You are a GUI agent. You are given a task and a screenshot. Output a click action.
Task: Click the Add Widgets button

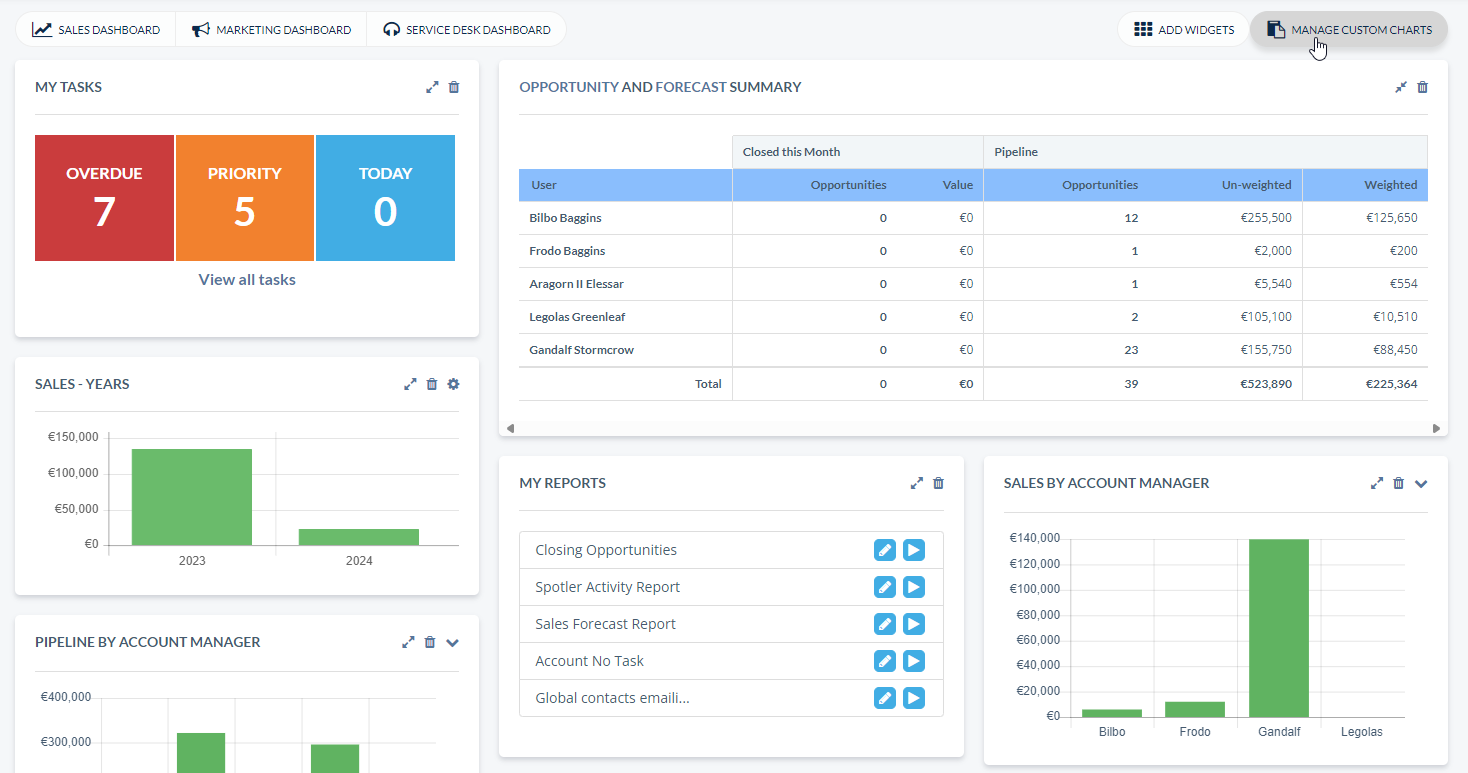pos(1183,30)
